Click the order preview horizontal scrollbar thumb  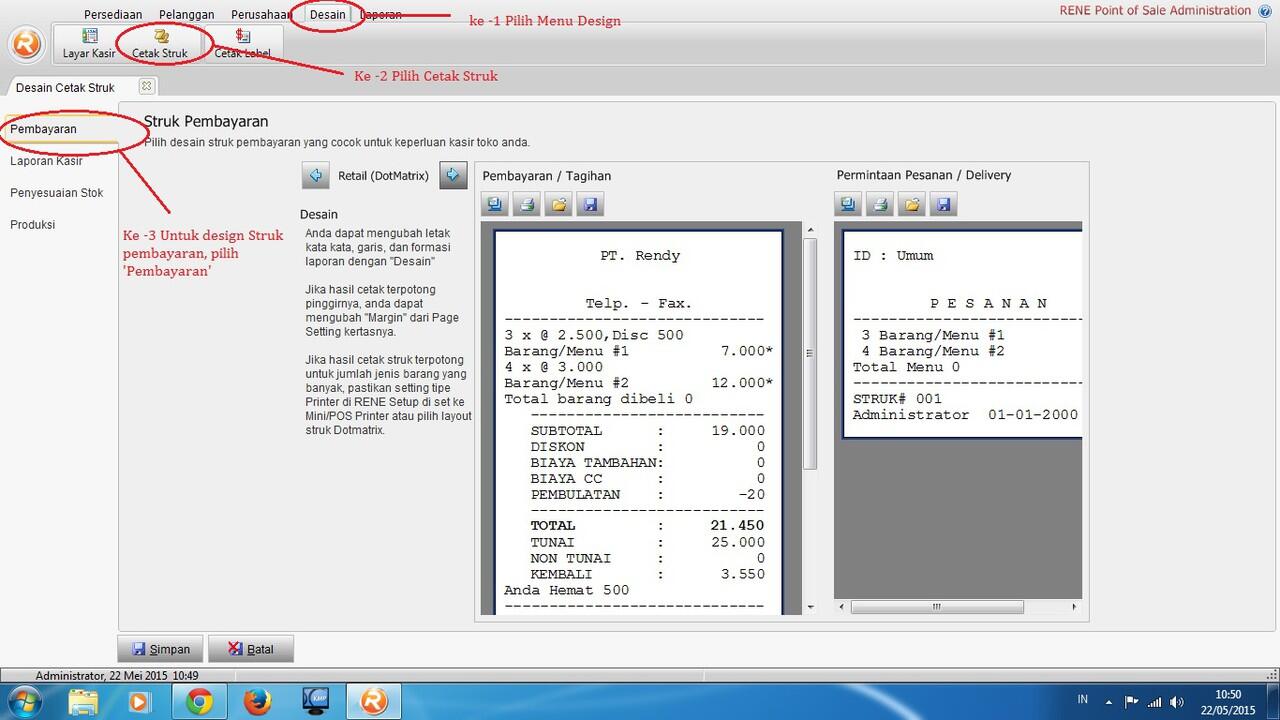tap(937, 607)
